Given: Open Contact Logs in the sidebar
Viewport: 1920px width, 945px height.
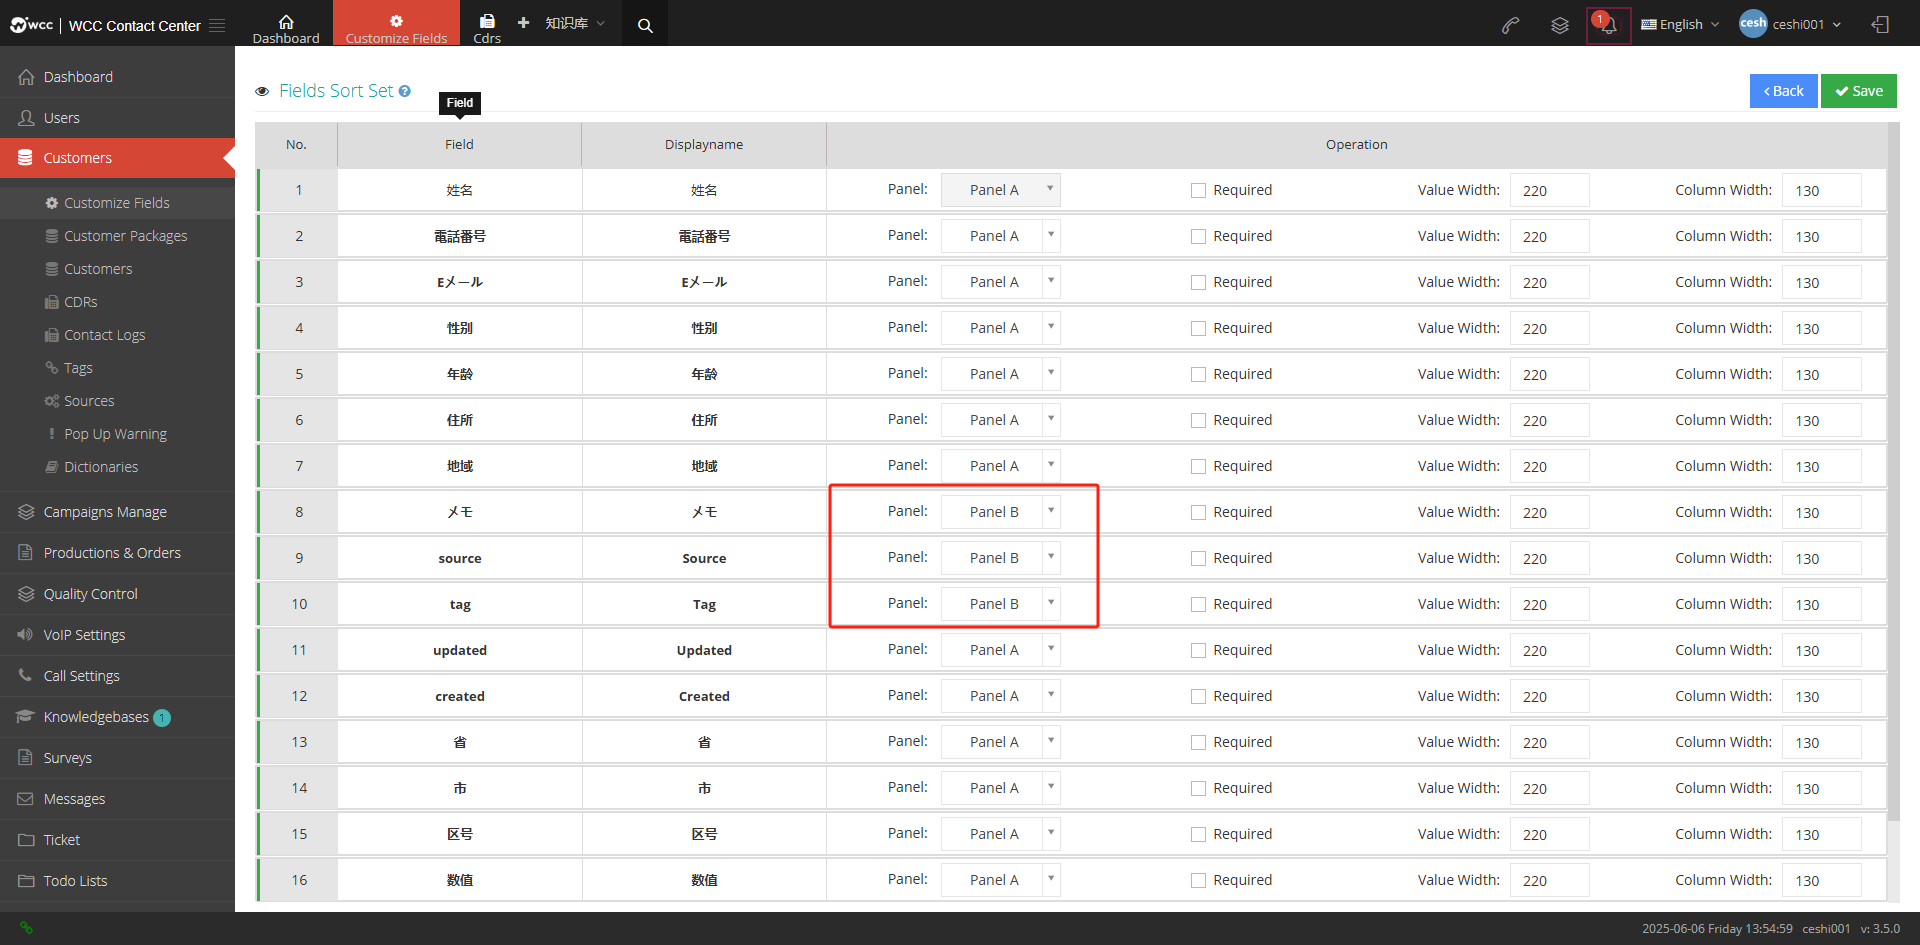Looking at the screenshot, I should tap(105, 335).
